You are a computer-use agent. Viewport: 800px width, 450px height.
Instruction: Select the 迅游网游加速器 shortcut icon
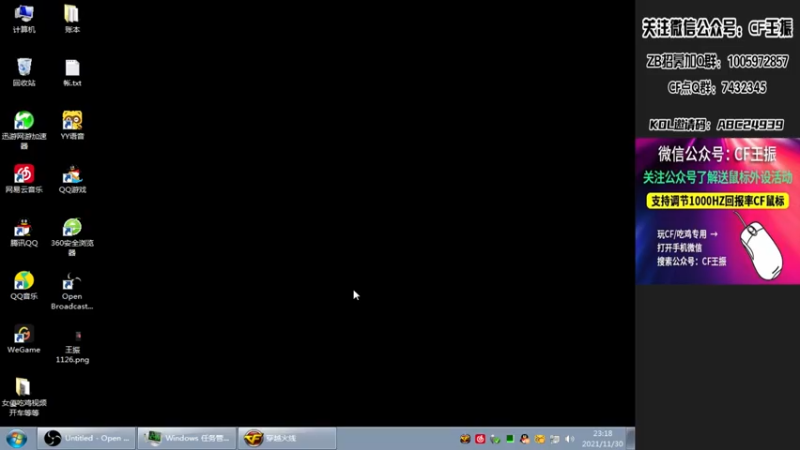[x=24, y=130]
